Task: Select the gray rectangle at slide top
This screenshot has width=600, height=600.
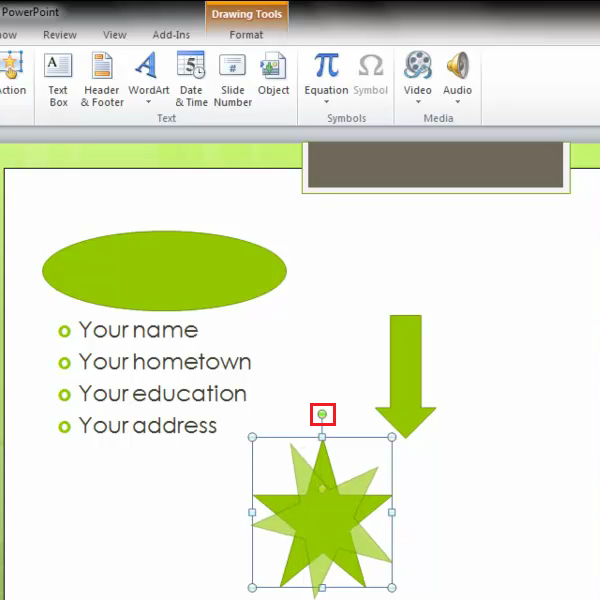Action: (x=435, y=165)
